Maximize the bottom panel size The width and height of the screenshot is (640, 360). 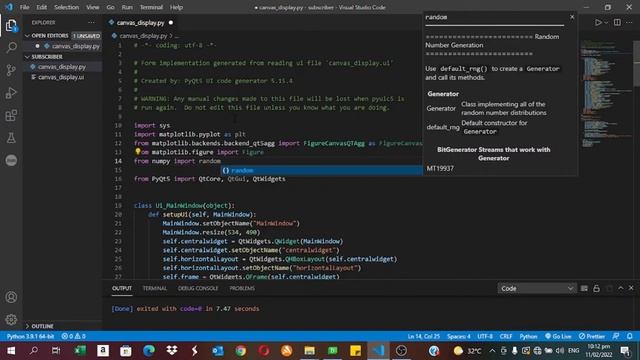point(620,288)
